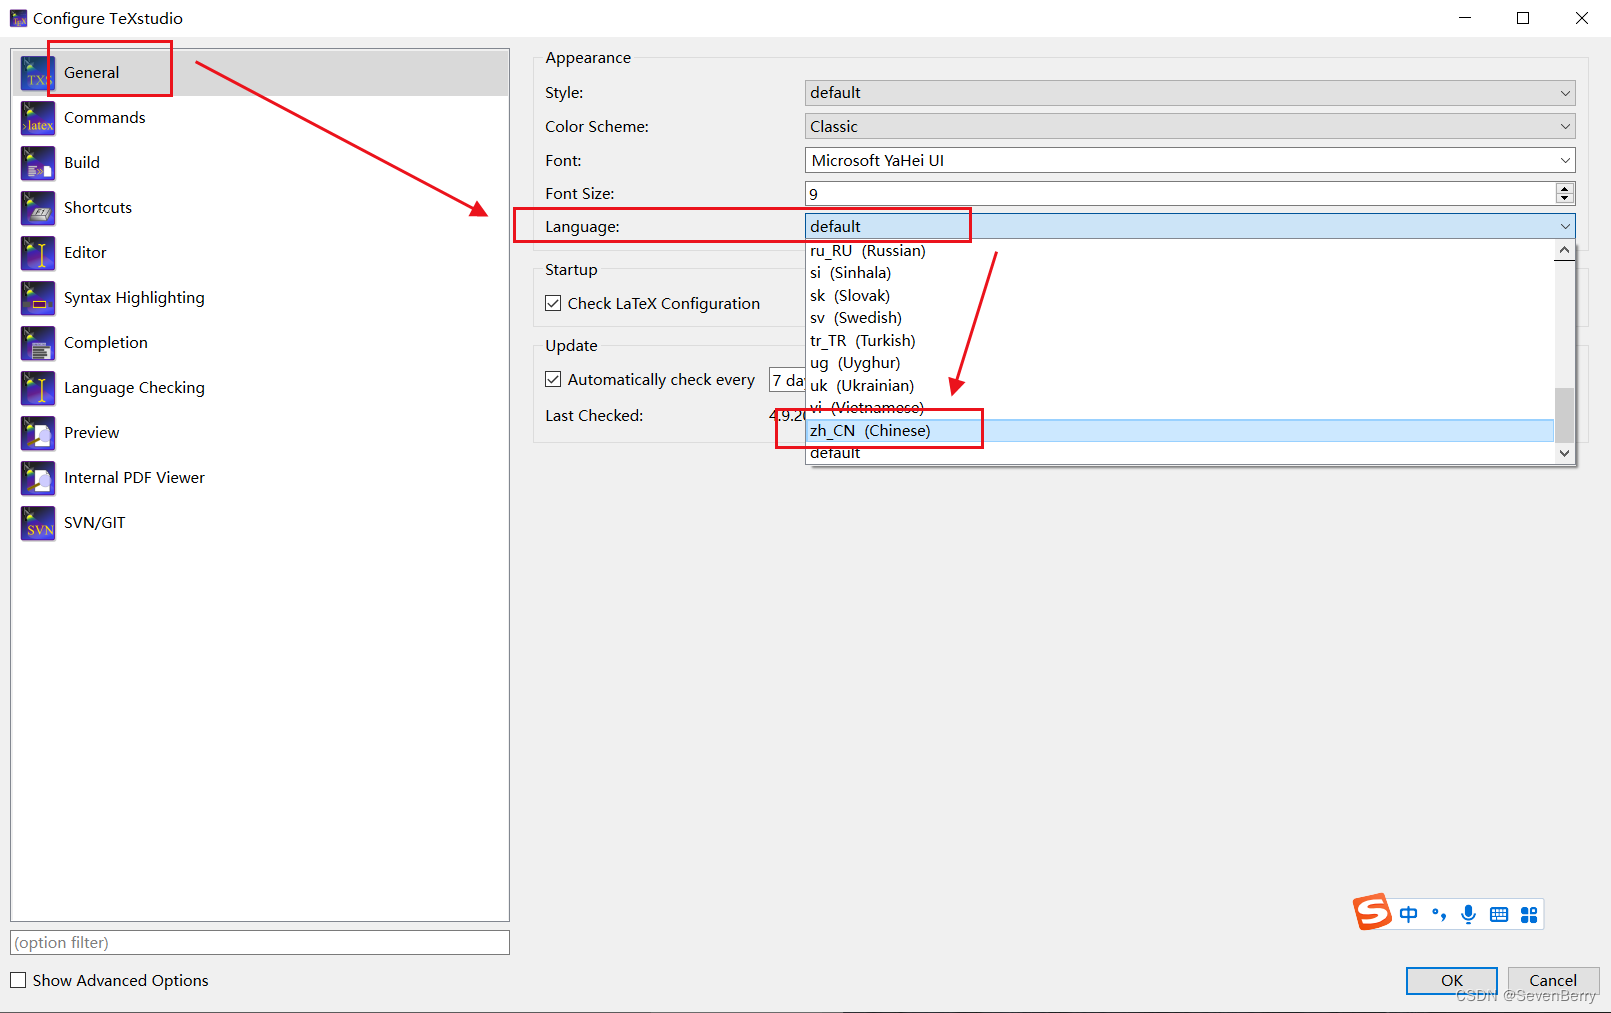The height and width of the screenshot is (1013, 1611).
Task: Open the Completion section icon
Action: coord(38,343)
